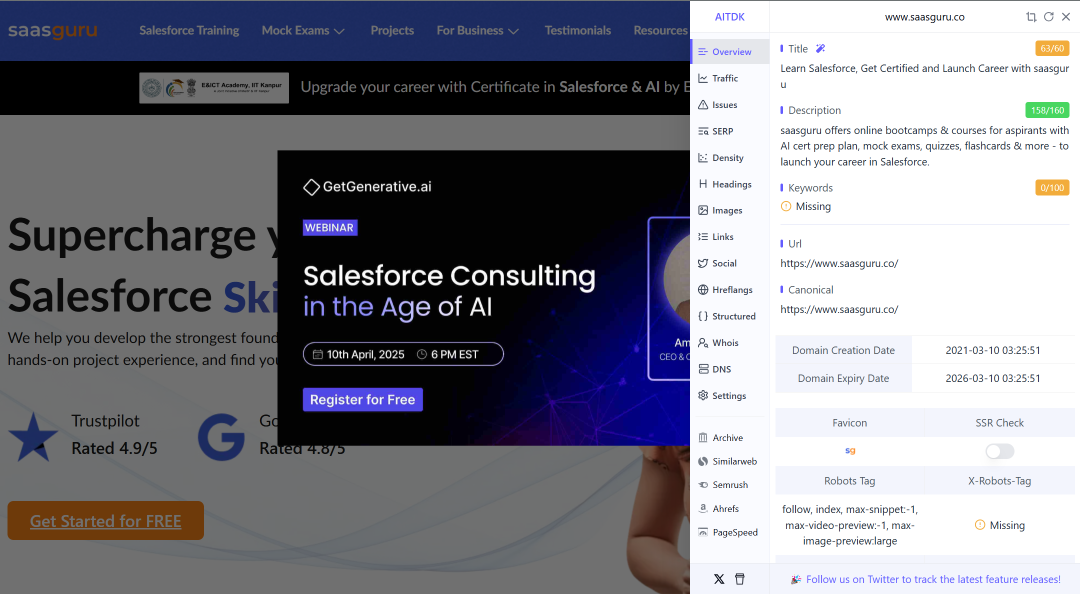Click the warning icon under X-Robots-Tag
Image resolution: width=1080 pixels, height=594 pixels.
point(980,525)
